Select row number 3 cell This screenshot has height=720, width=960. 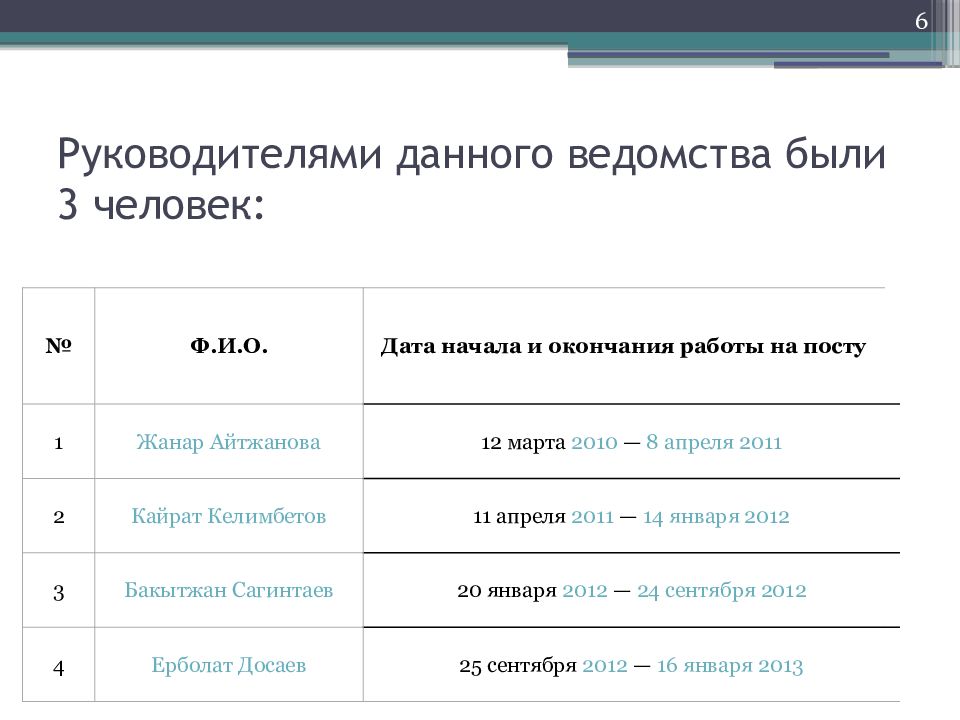coord(58,591)
